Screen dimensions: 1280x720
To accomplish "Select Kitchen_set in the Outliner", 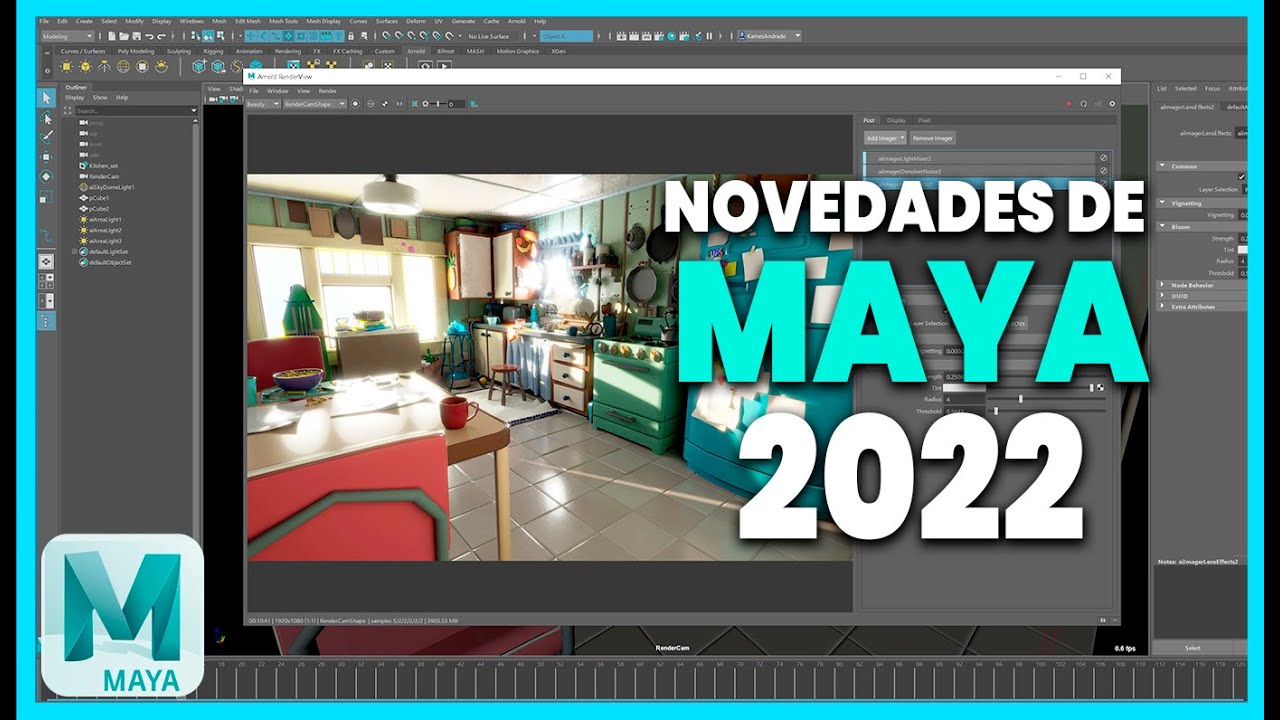I will click(104, 165).
